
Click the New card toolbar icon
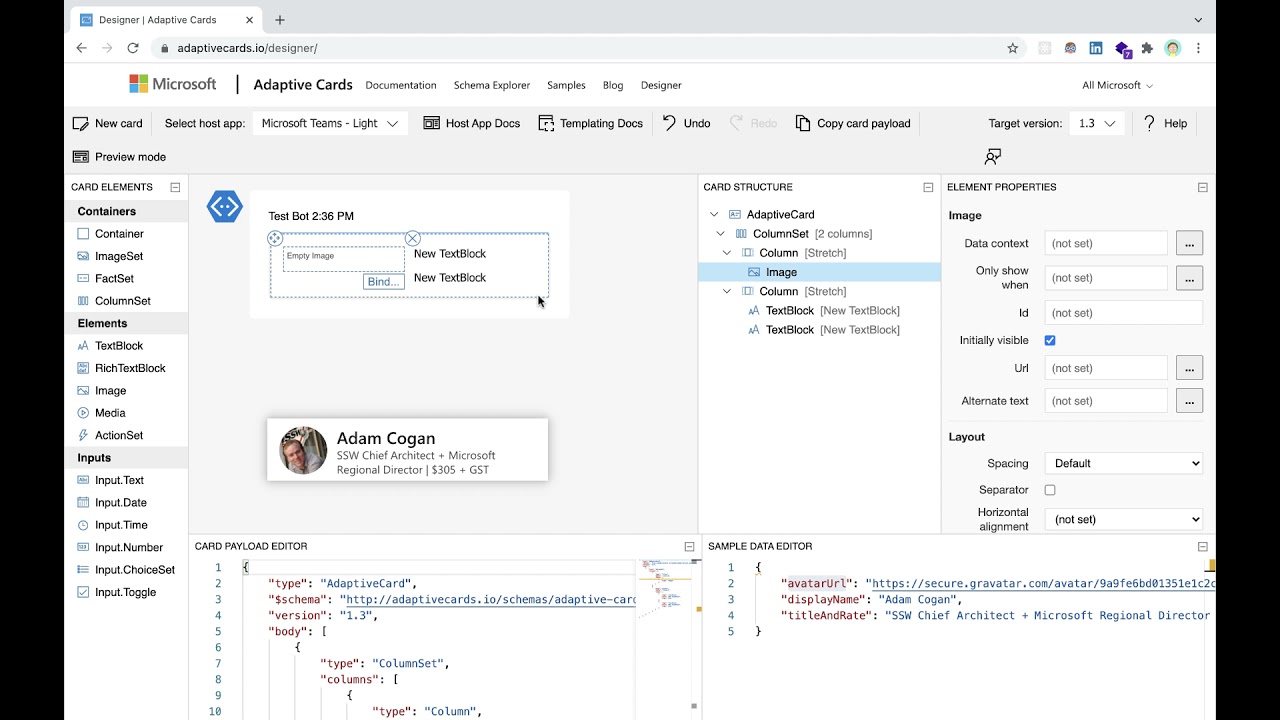[81, 124]
